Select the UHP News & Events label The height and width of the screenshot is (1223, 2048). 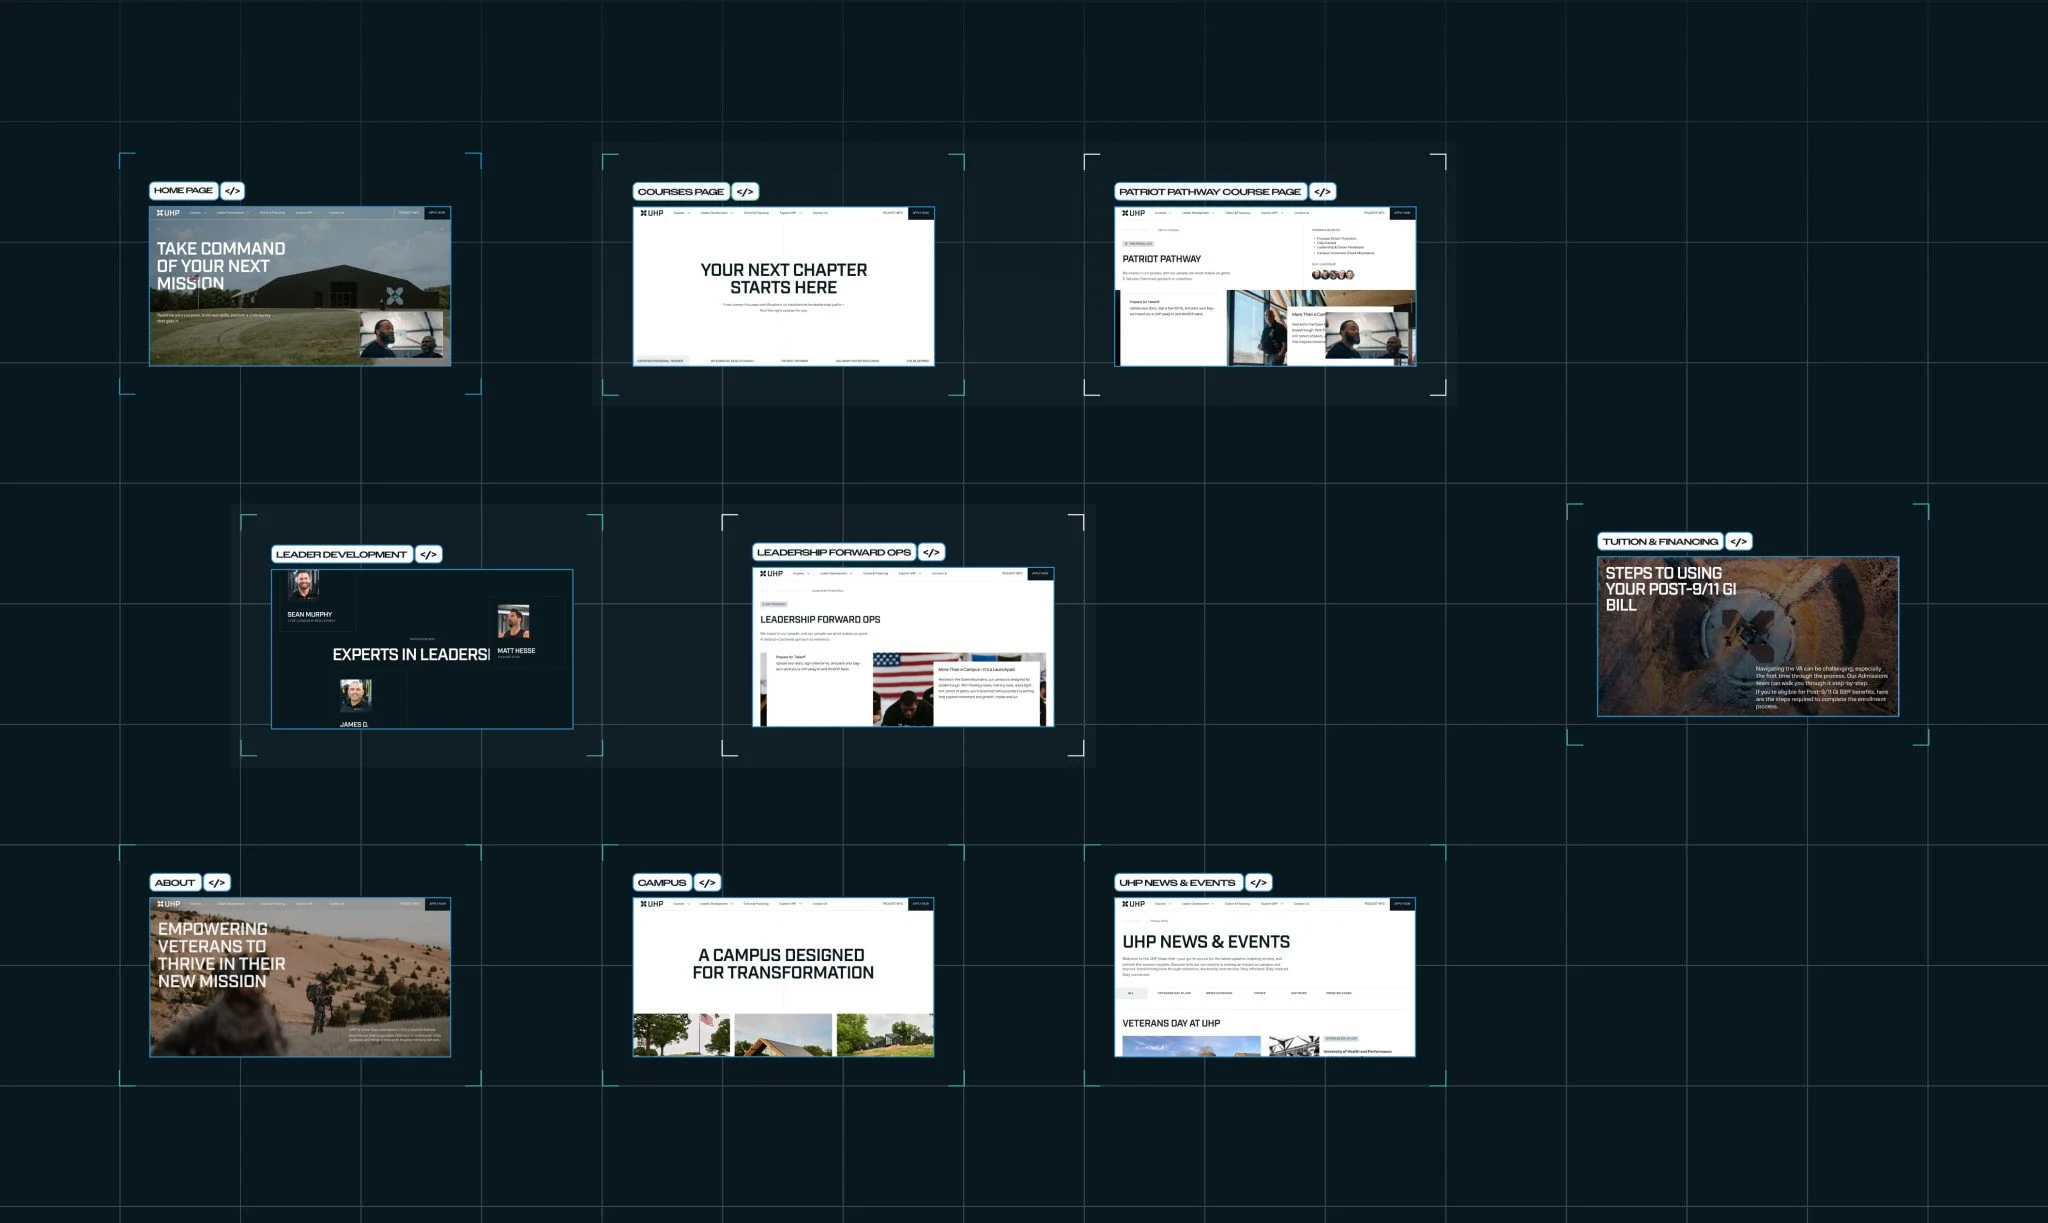[x=1177, y=882]
